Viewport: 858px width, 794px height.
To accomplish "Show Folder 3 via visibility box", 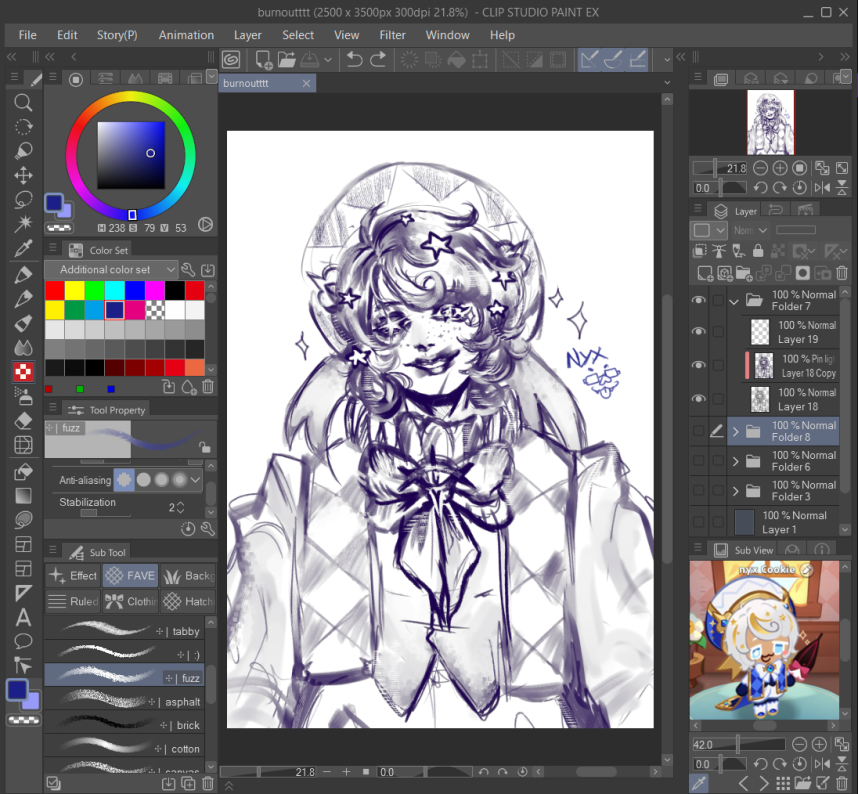I will pyautogui.click(x=699, y=490).
